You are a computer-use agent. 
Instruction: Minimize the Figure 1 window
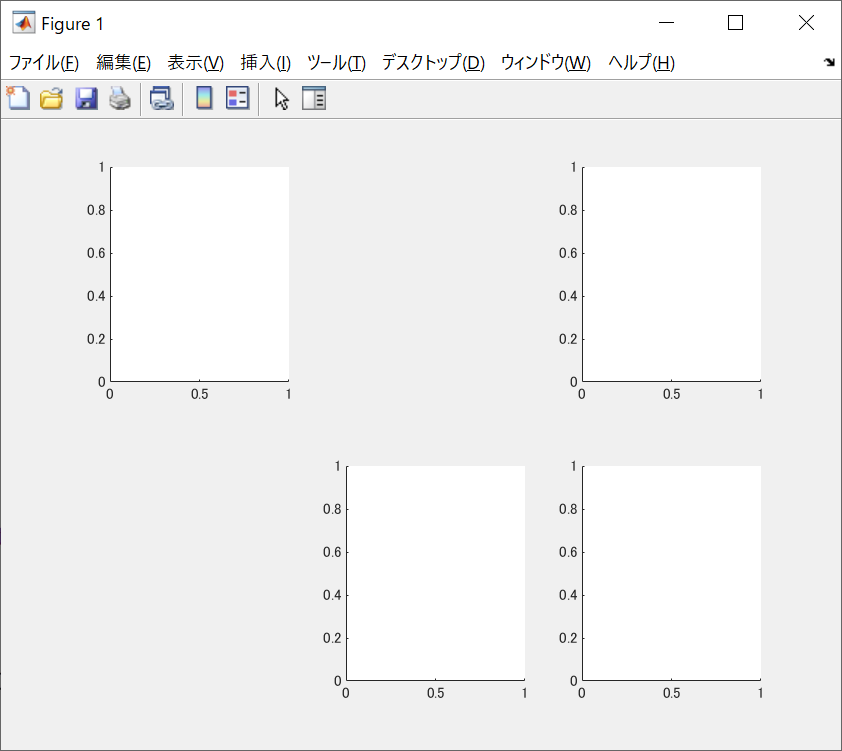666,23
